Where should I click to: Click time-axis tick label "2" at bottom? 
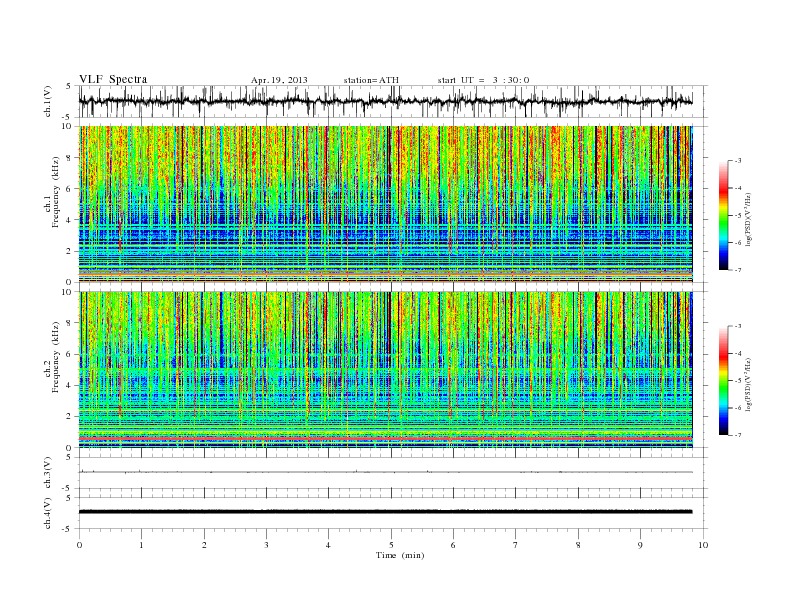pyautogui.click(x=204, y=545)
